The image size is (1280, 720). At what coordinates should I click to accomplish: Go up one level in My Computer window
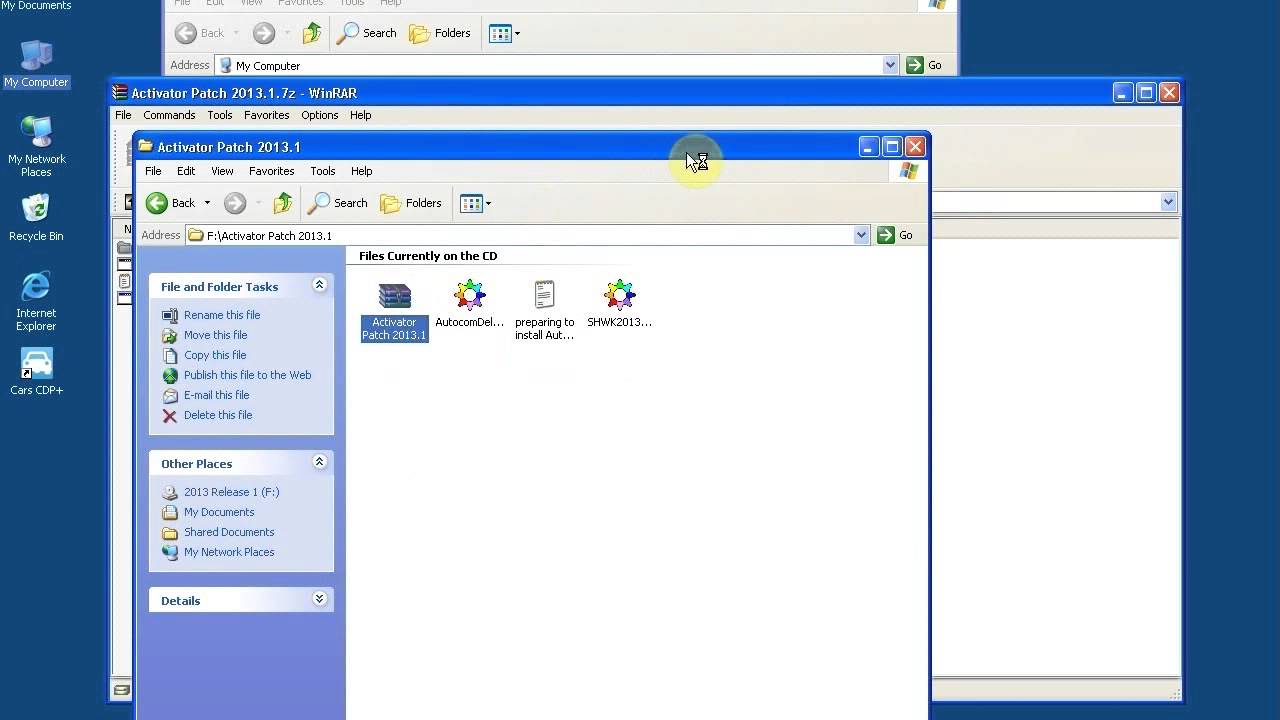coord(312,33)
